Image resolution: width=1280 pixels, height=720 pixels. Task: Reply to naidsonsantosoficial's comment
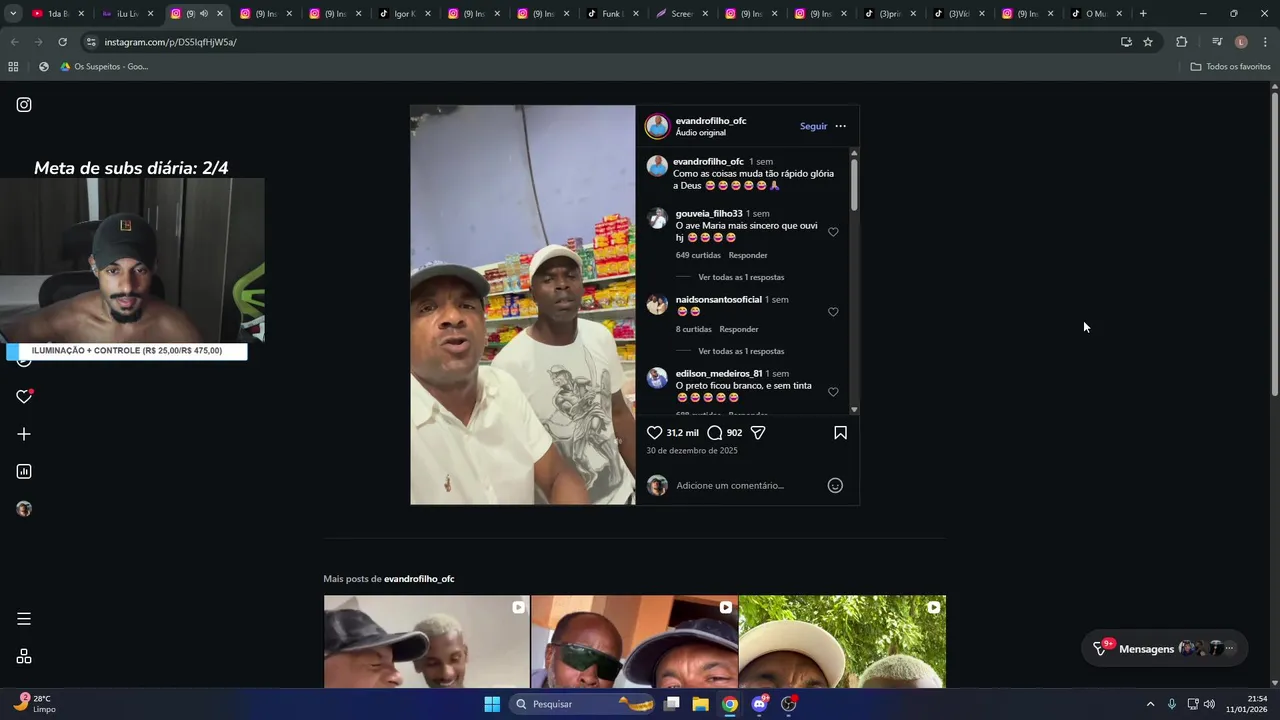point(739,329)
